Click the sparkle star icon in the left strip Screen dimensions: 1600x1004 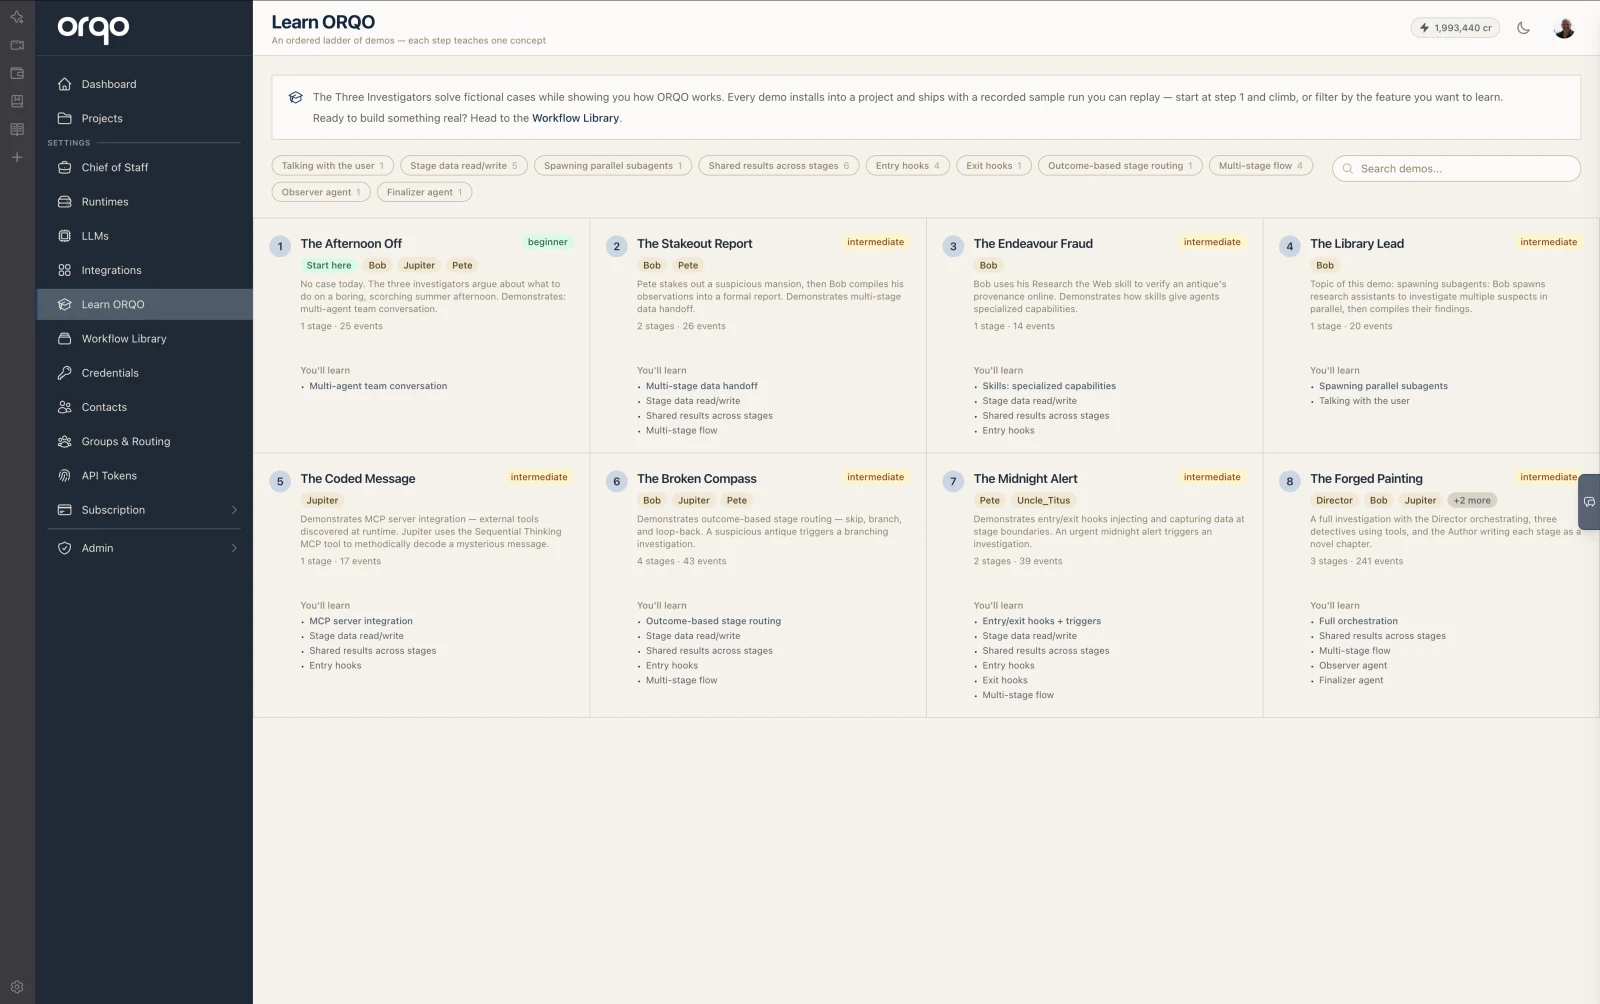click(17, 17)
